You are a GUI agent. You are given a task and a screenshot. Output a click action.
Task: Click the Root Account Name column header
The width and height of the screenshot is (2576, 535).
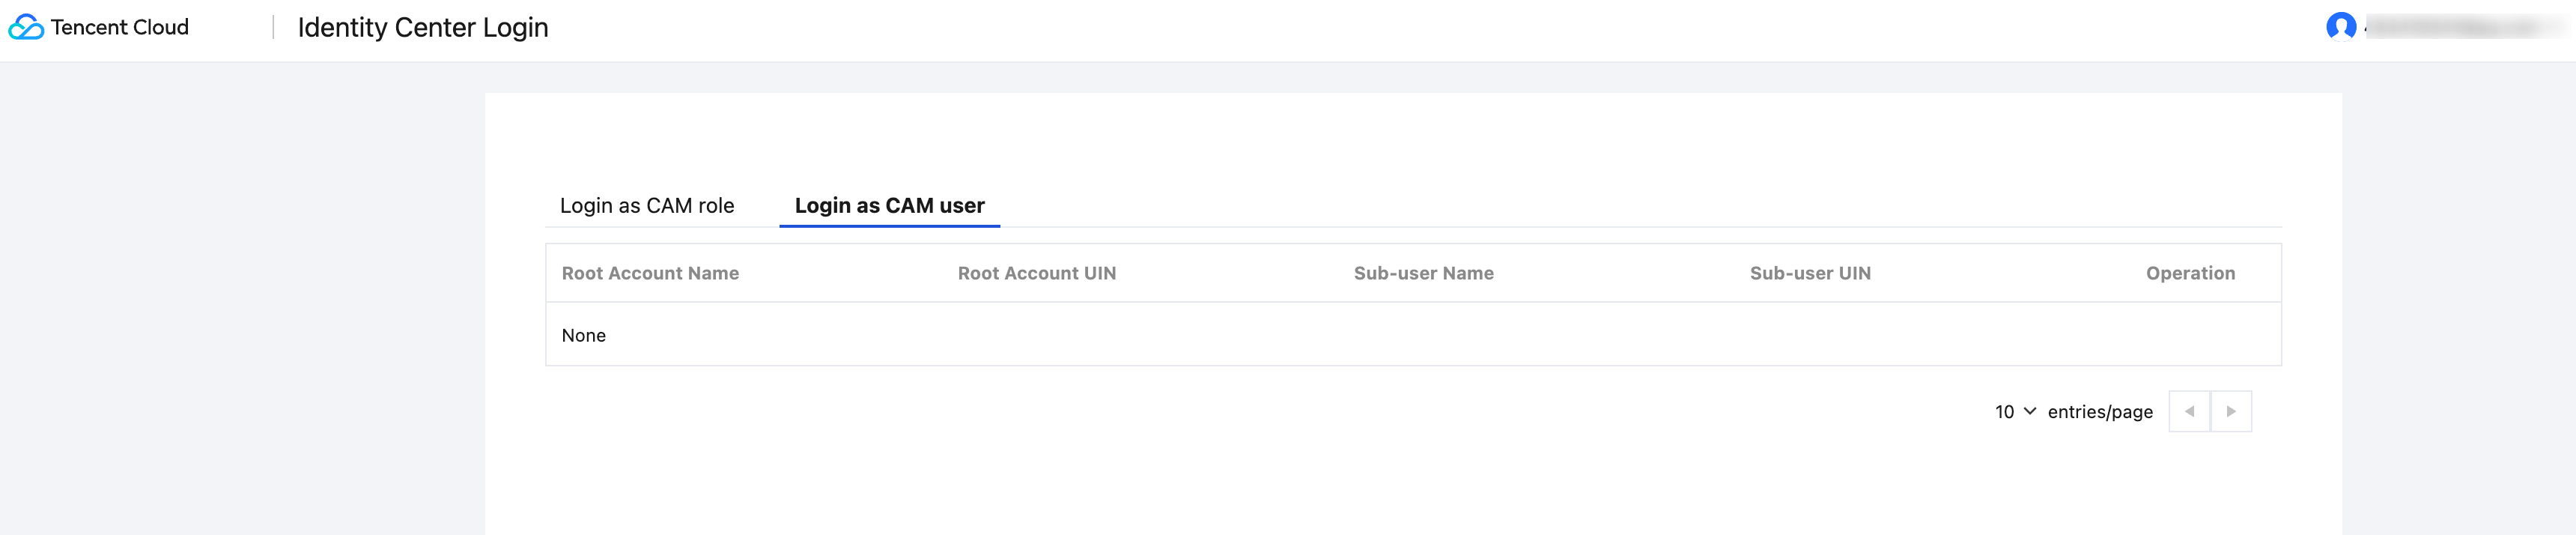coord(650,273)
